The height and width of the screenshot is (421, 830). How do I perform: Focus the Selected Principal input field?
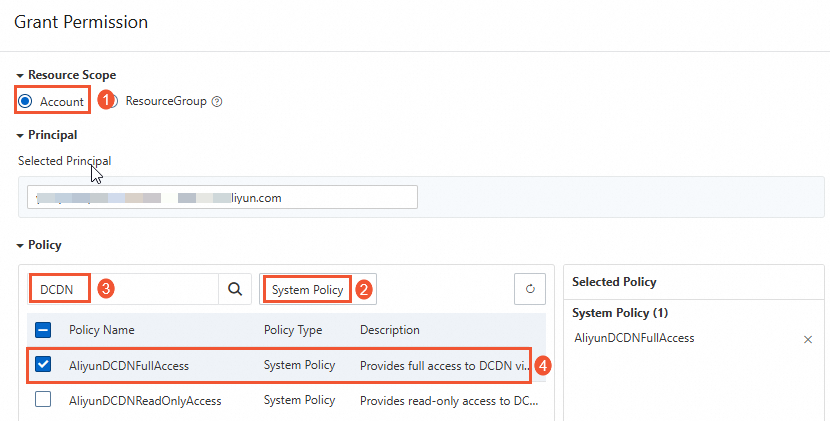click(222, 198)
